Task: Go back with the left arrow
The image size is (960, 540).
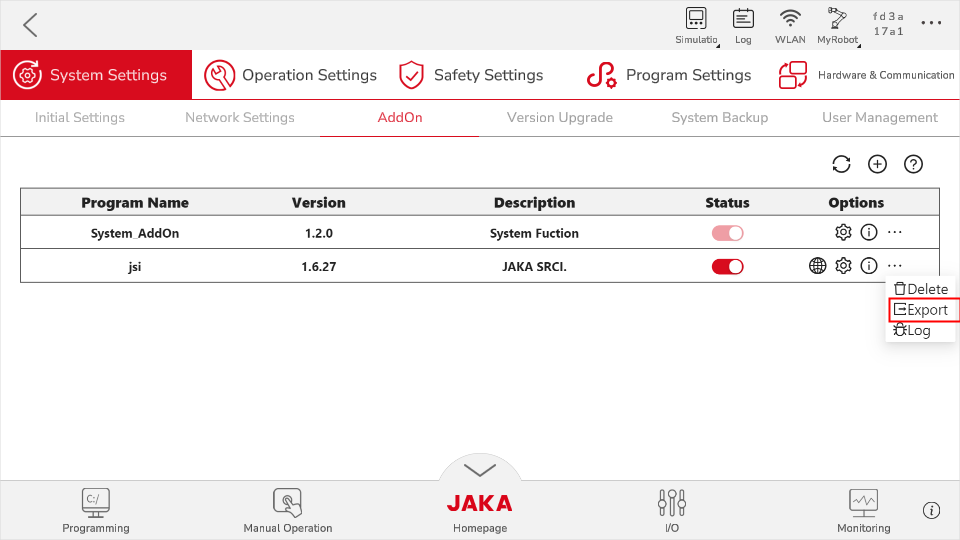Action: tap(31, 25)
